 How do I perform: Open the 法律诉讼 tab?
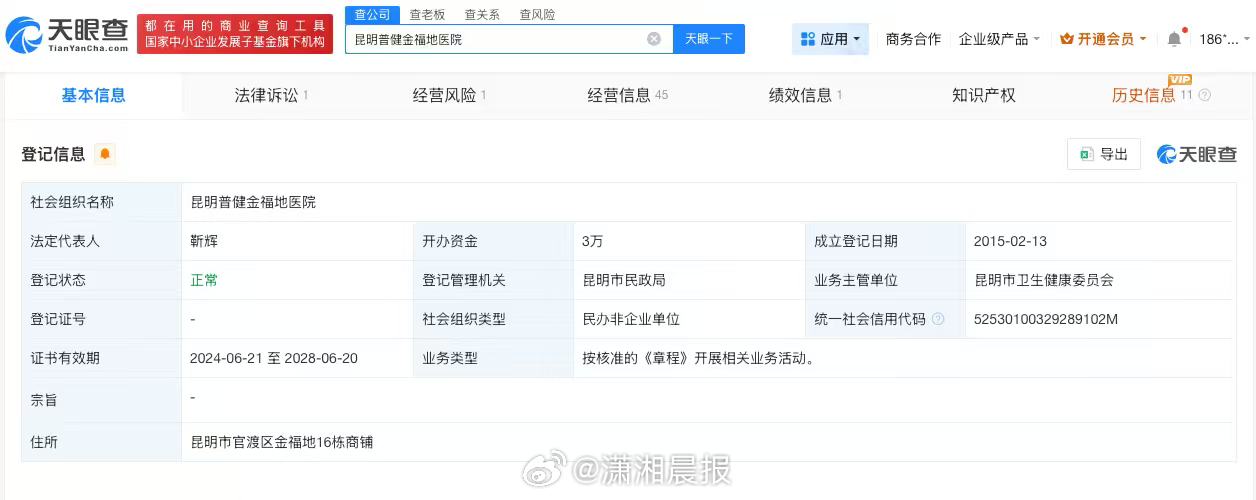(271, 95)
